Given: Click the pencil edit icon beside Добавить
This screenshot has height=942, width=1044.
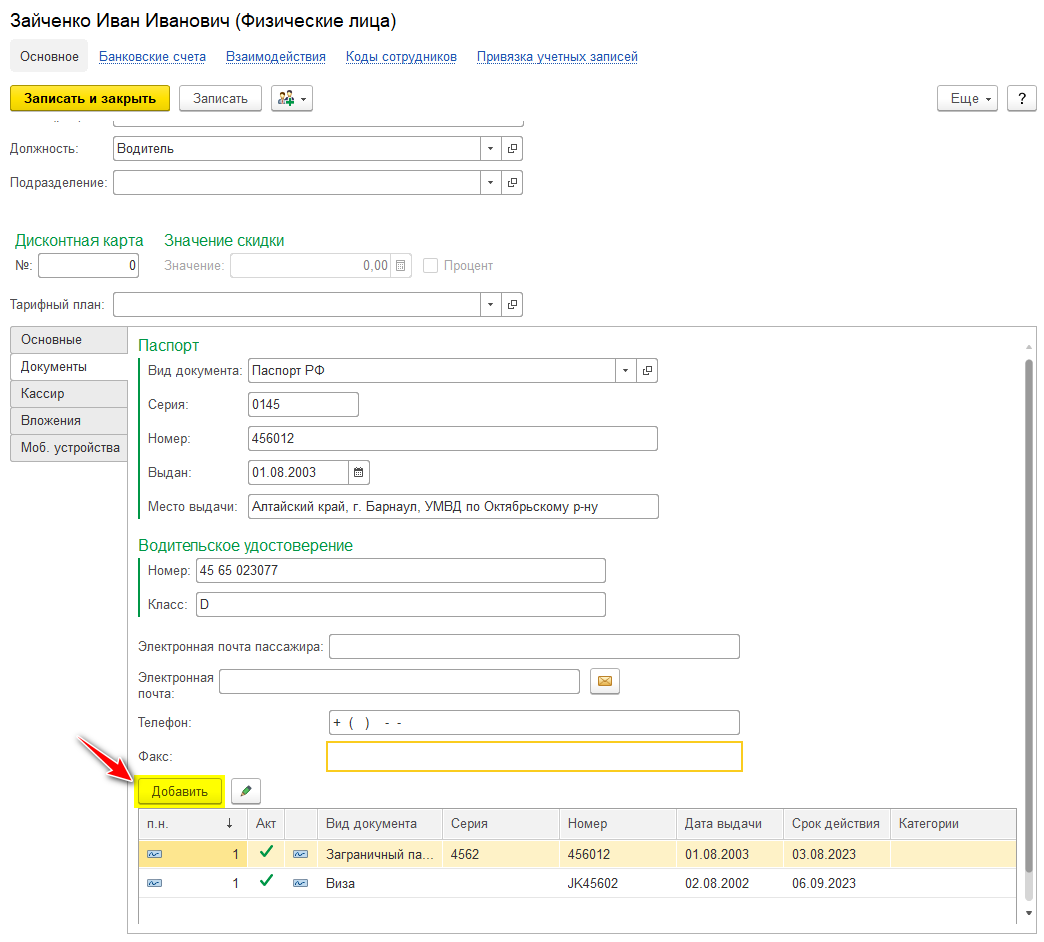Looking at the screenshot, I should click(x=246, y=791).
